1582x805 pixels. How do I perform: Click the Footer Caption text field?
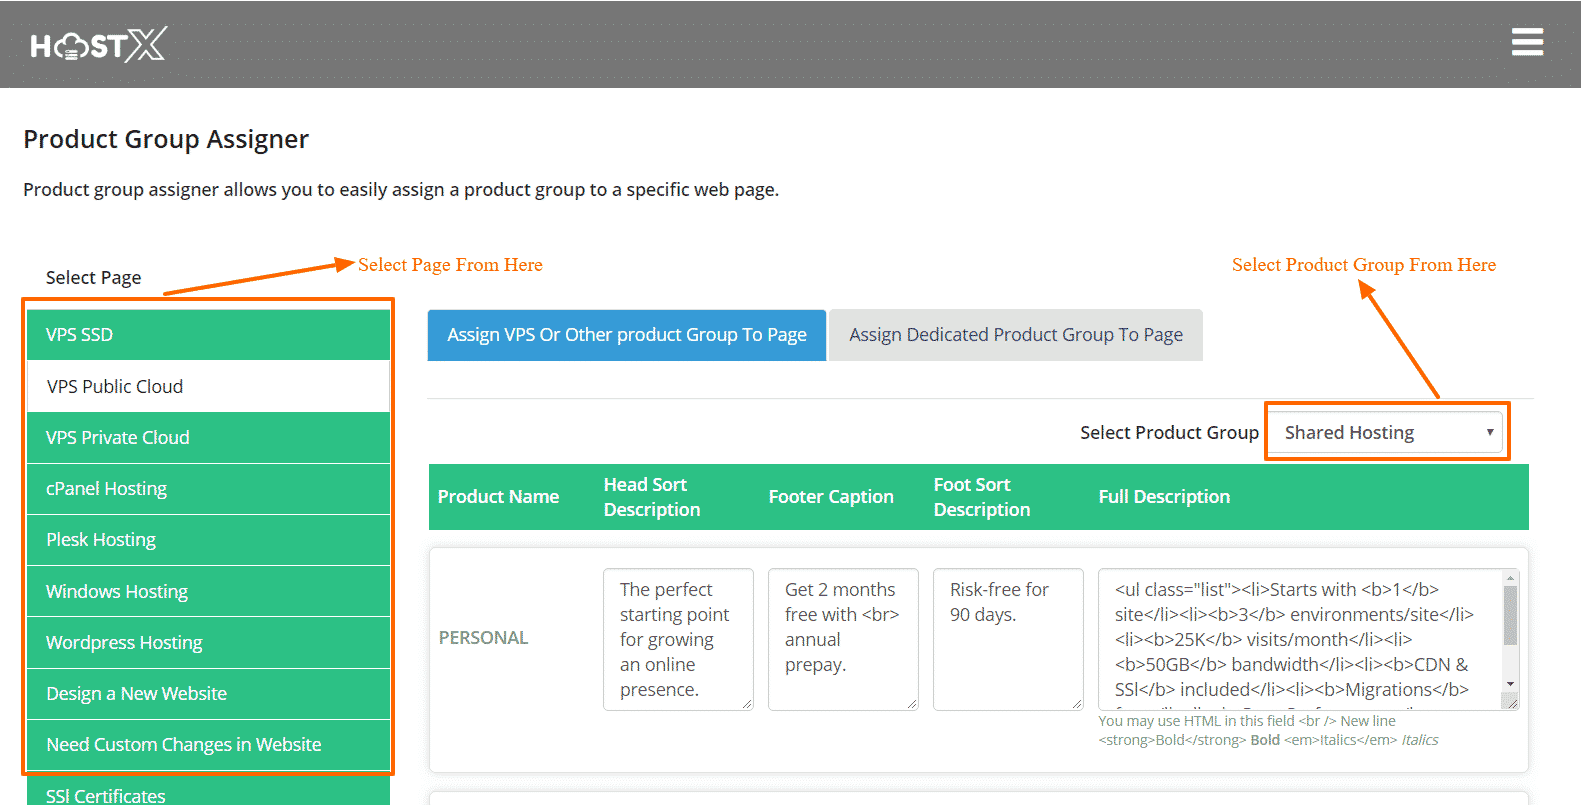[x=842, y=639]
